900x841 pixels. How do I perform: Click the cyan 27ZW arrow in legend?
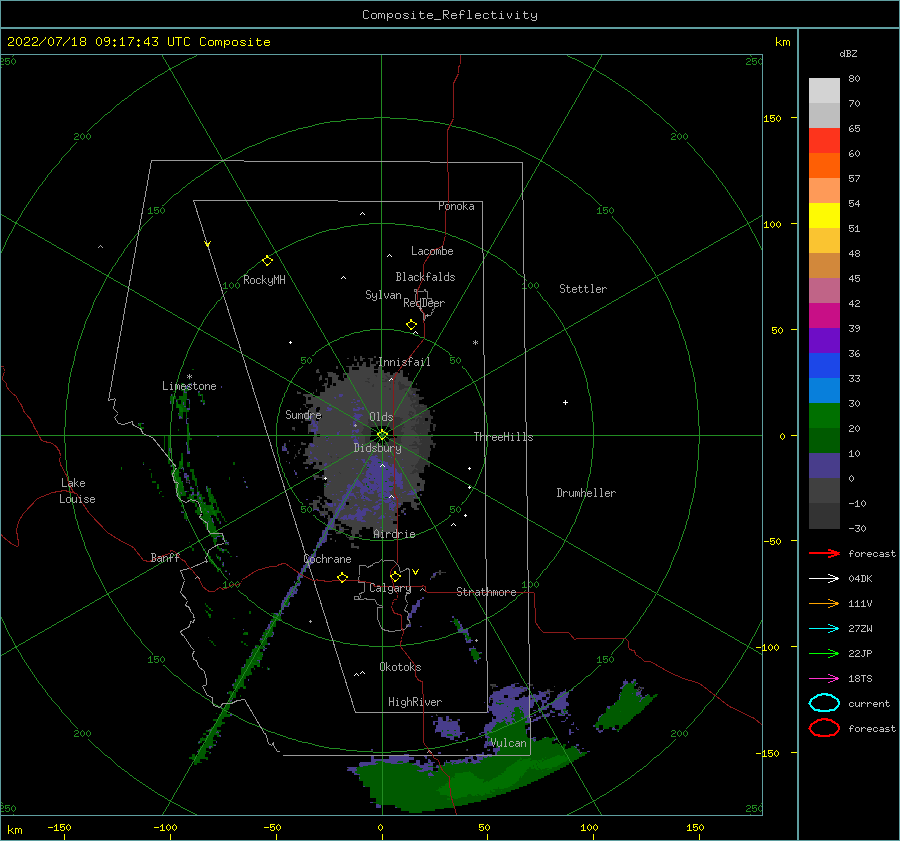pyautogui.click(x=824, y=629)
